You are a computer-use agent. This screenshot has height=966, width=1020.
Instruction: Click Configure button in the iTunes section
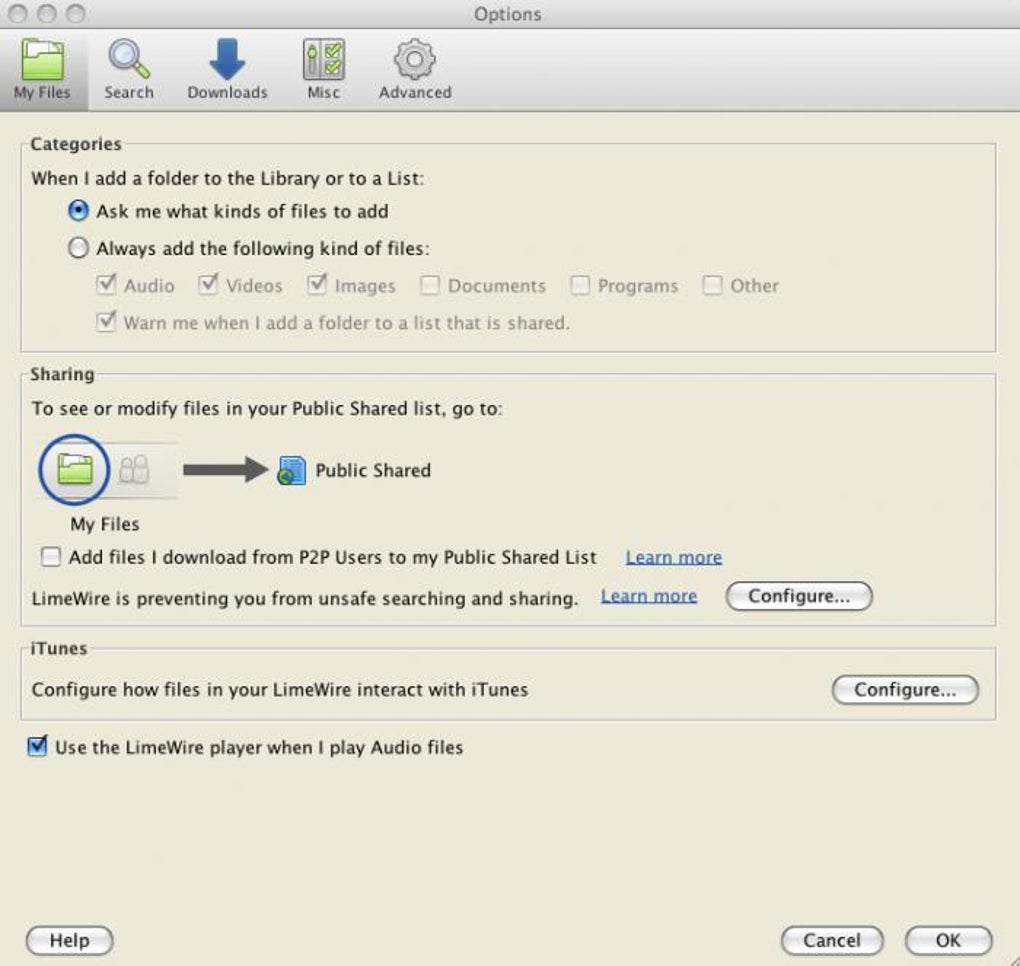[x=905, y=690]
